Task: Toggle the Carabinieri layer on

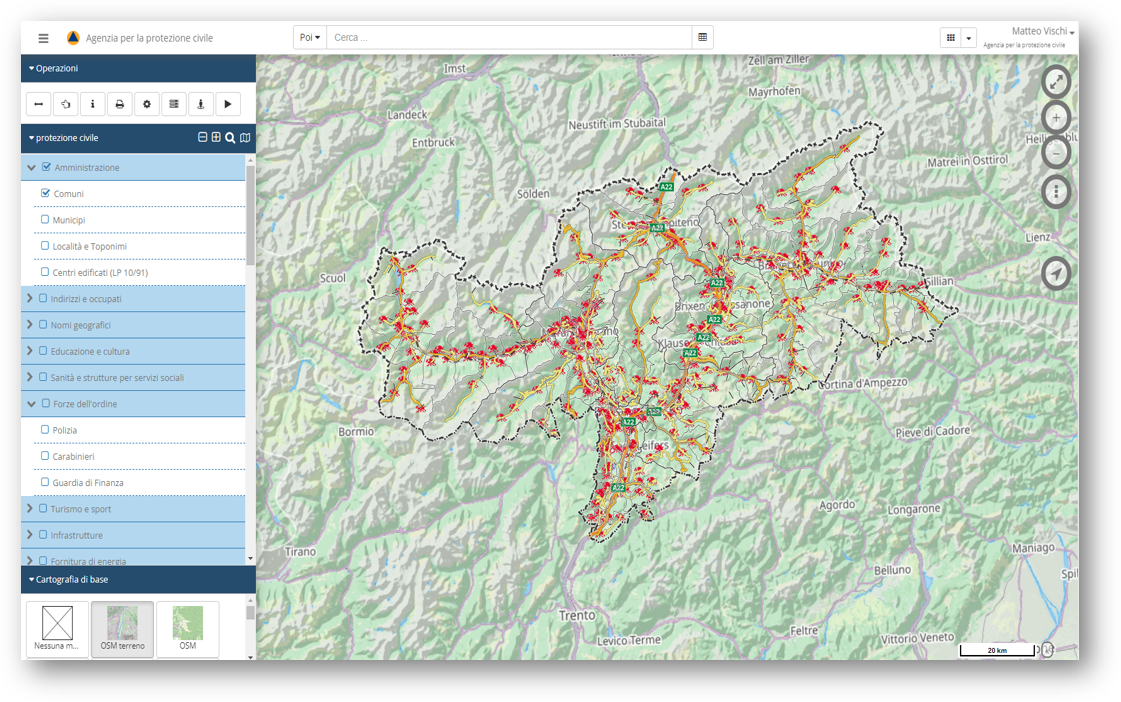Action: 45,456
